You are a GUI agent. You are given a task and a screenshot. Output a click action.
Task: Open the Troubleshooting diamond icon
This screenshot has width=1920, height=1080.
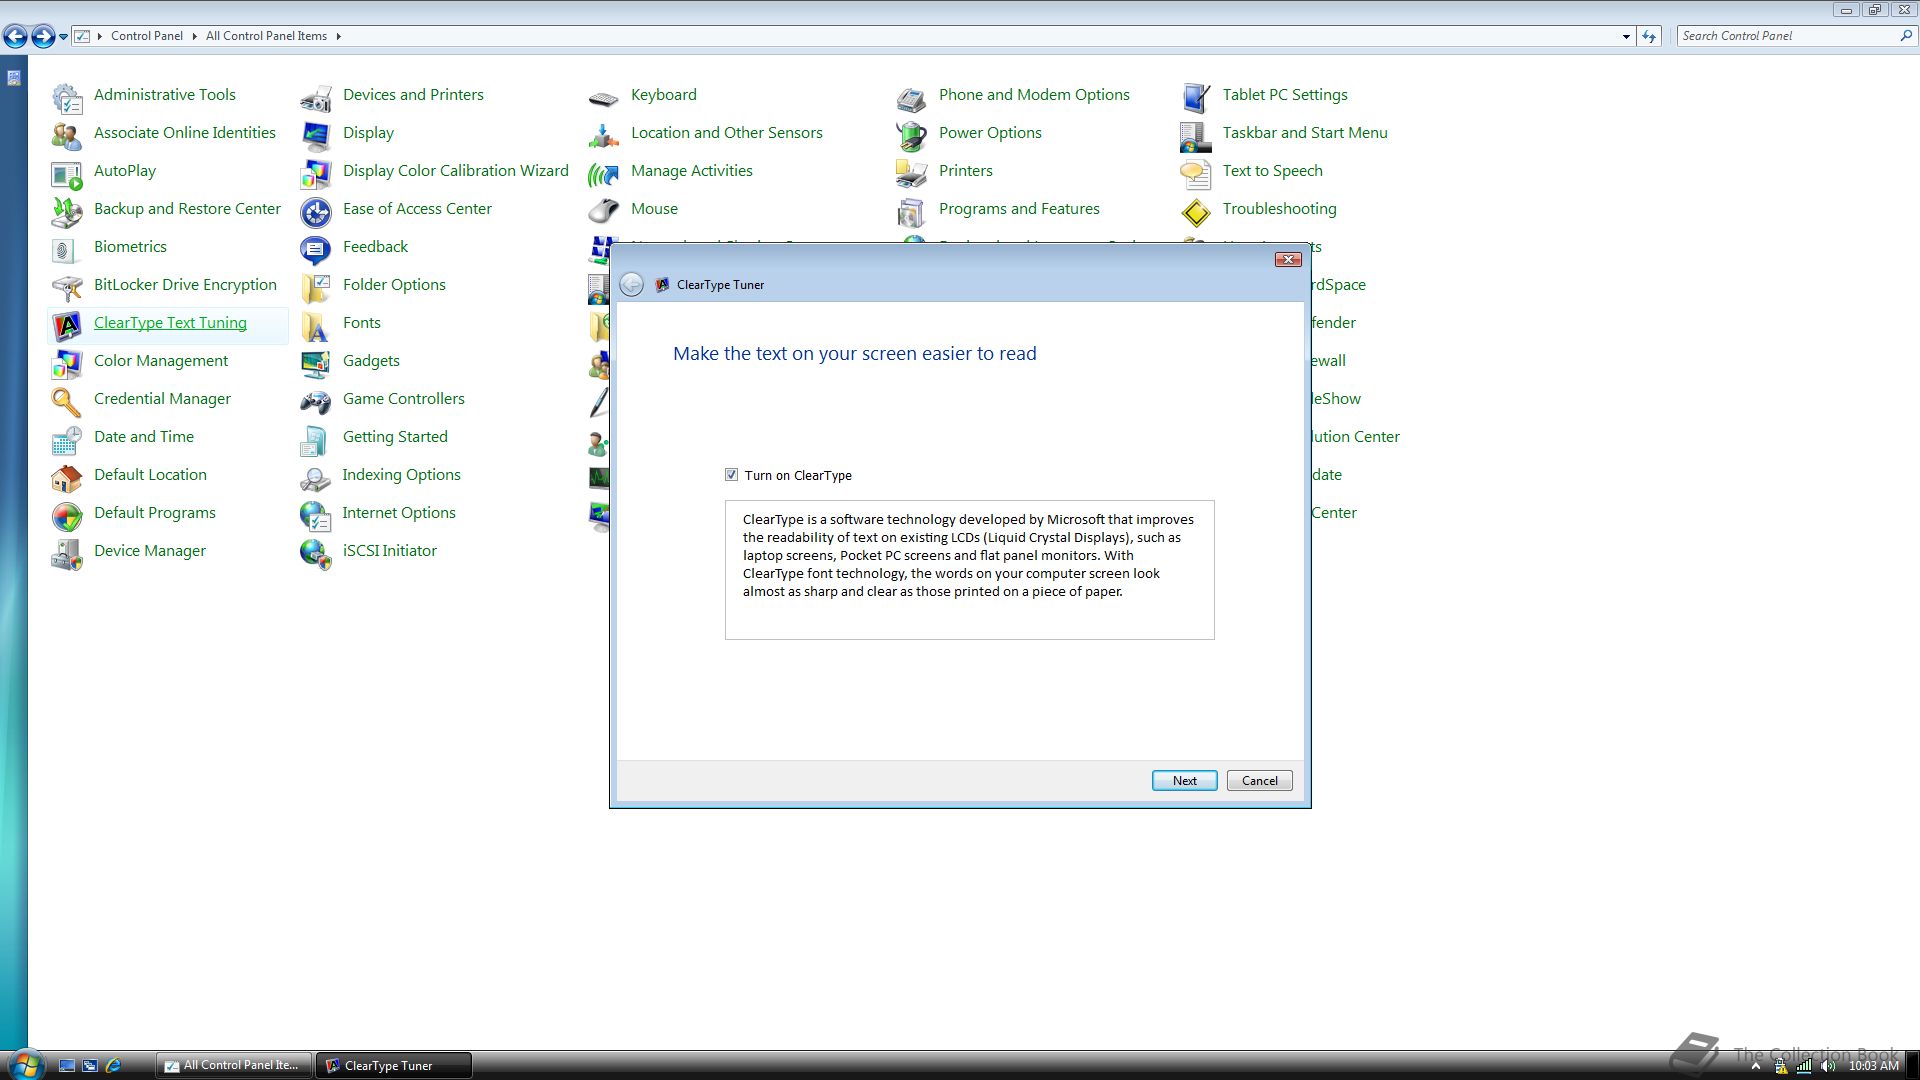pos(1195,211)
